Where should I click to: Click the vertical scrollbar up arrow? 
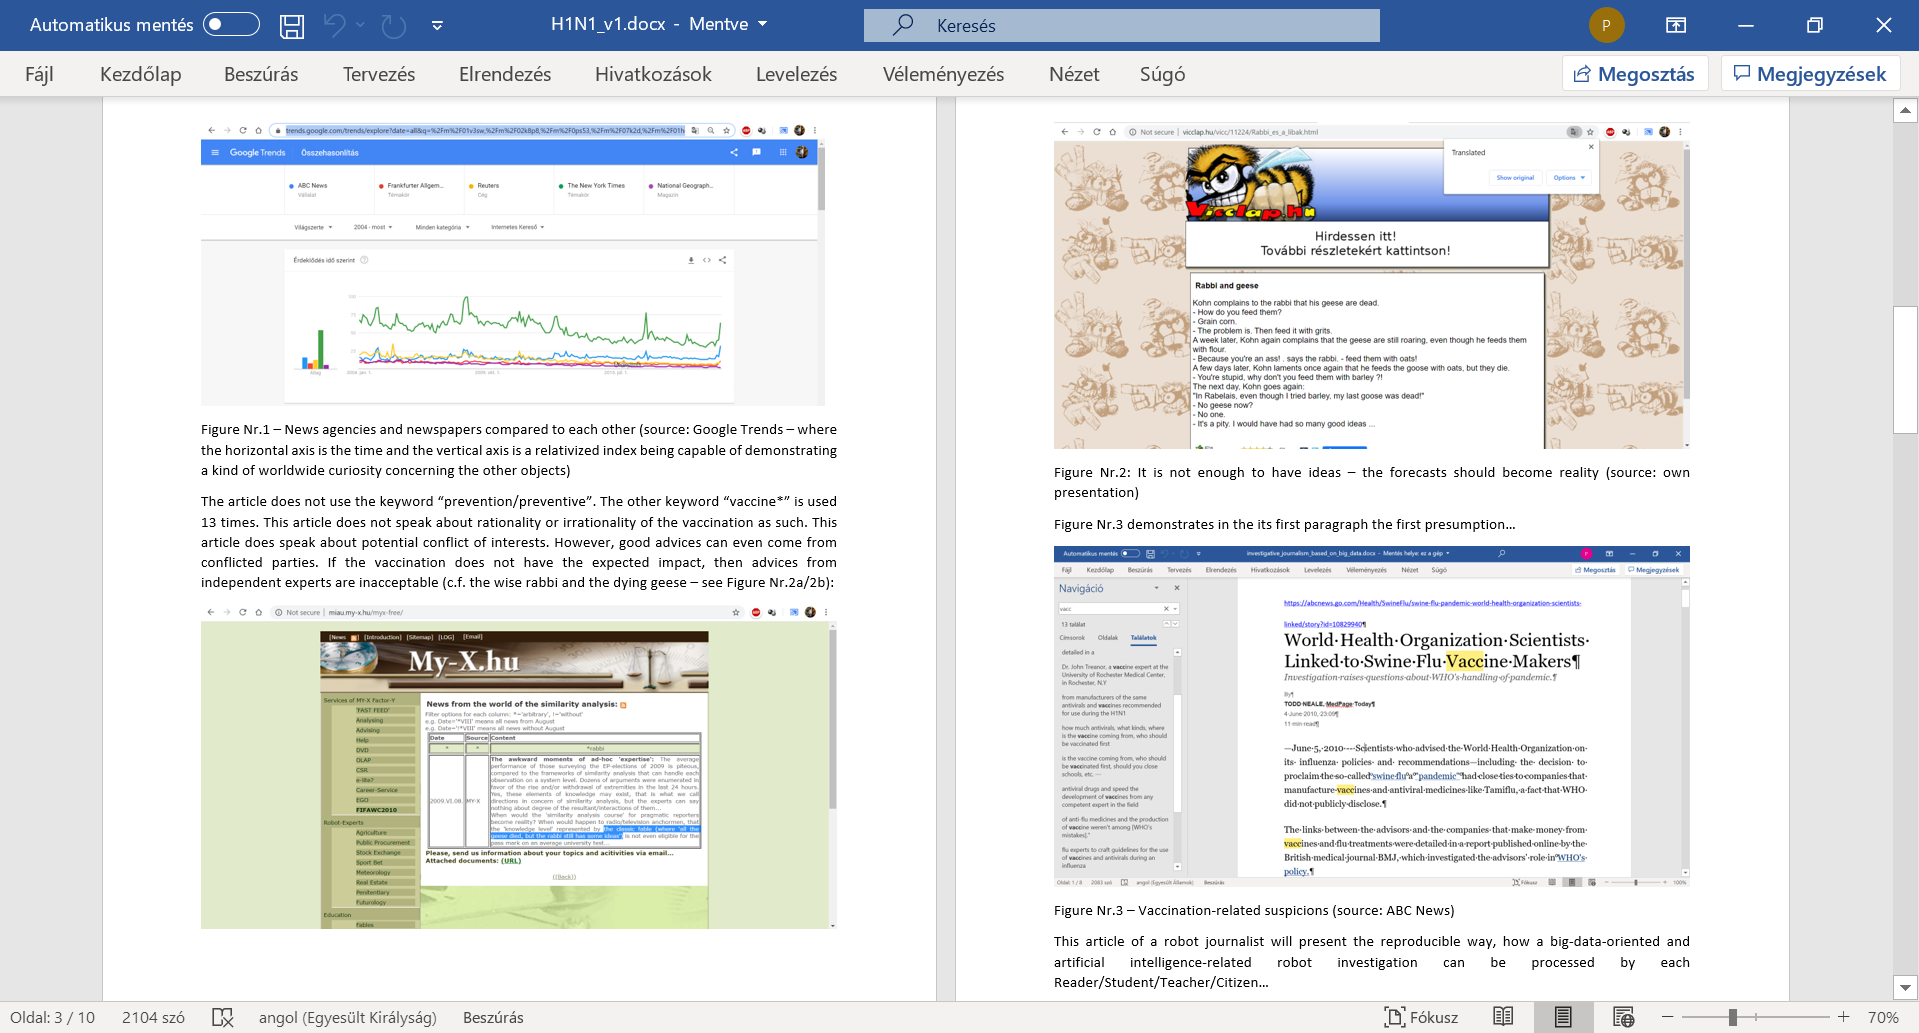(1905, 111)
